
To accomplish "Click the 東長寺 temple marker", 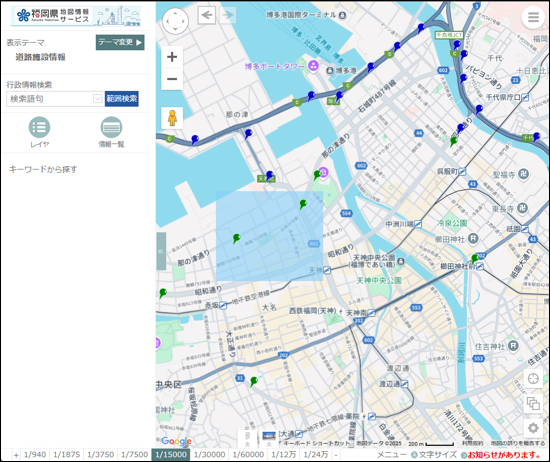I will tap(522, 208).
